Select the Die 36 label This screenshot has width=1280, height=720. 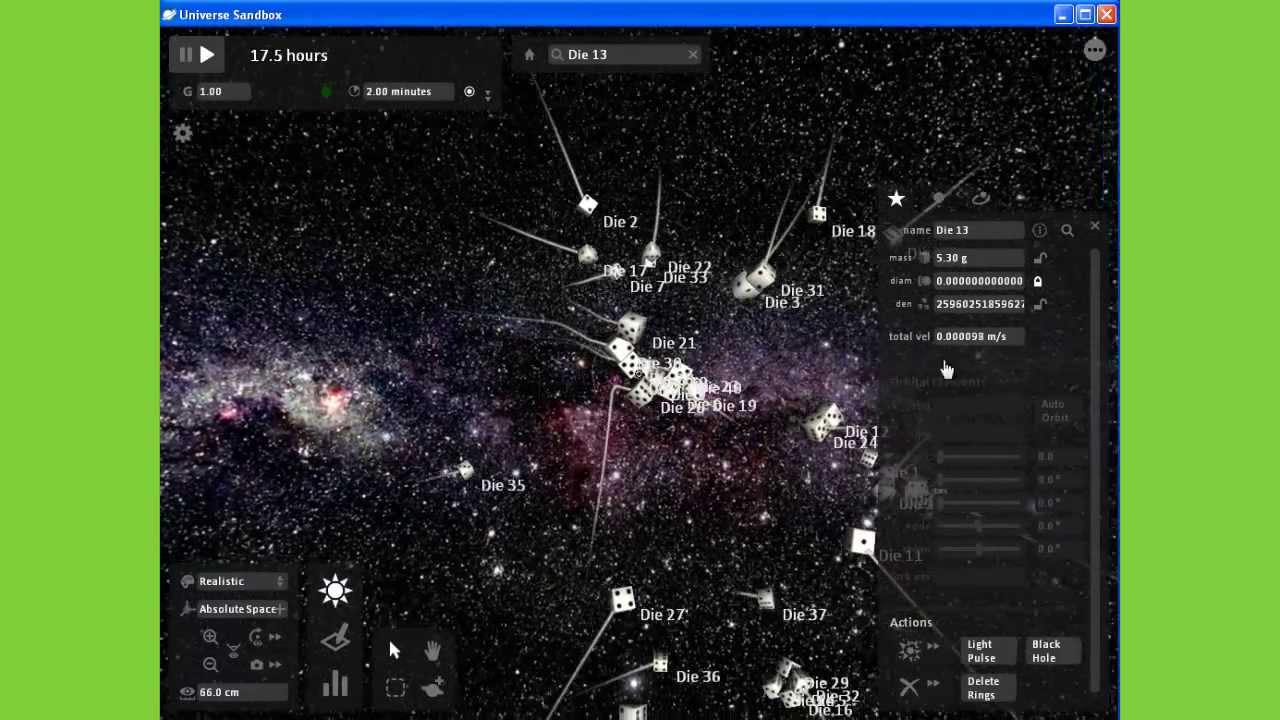tap(698, 677)
